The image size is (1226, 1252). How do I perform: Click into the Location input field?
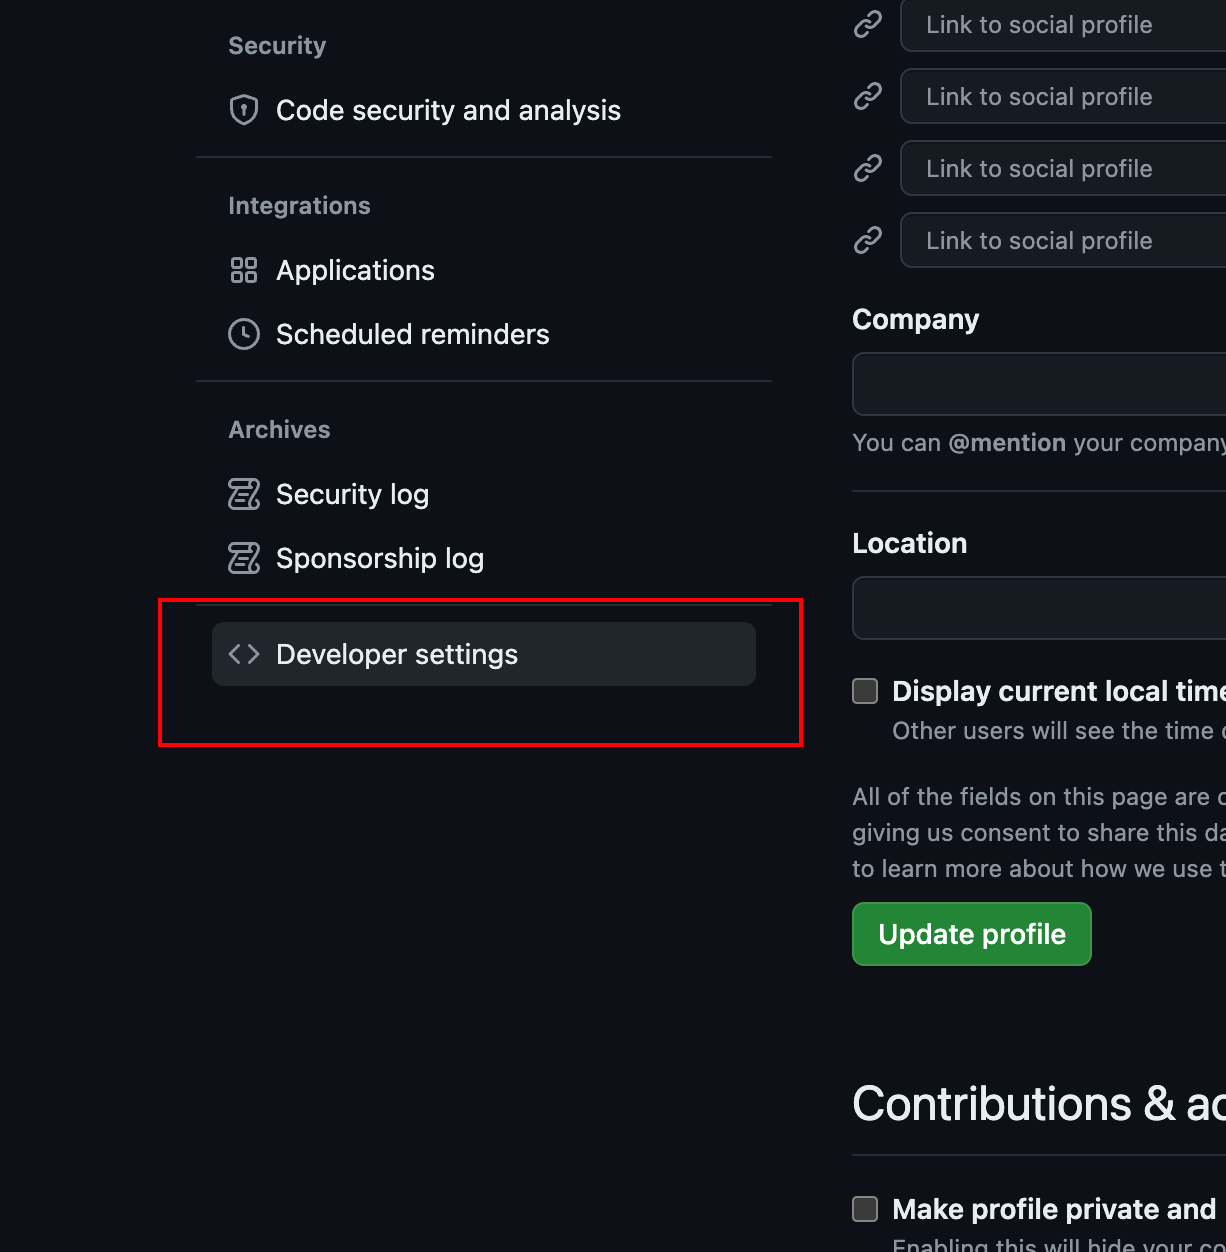coord(1040,608)
